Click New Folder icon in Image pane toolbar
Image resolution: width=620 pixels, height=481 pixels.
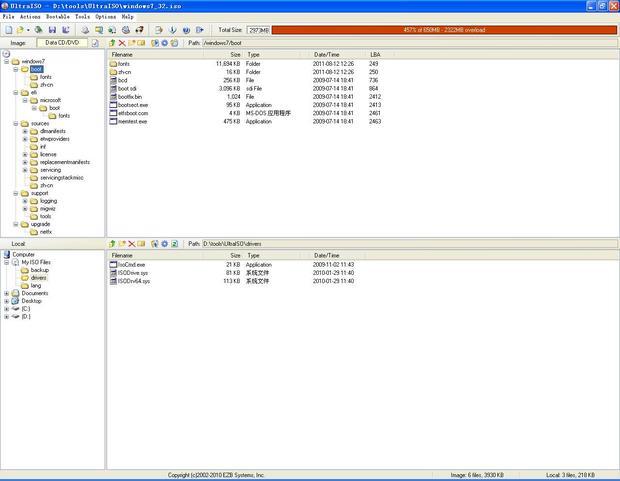[x=131, y=43]
